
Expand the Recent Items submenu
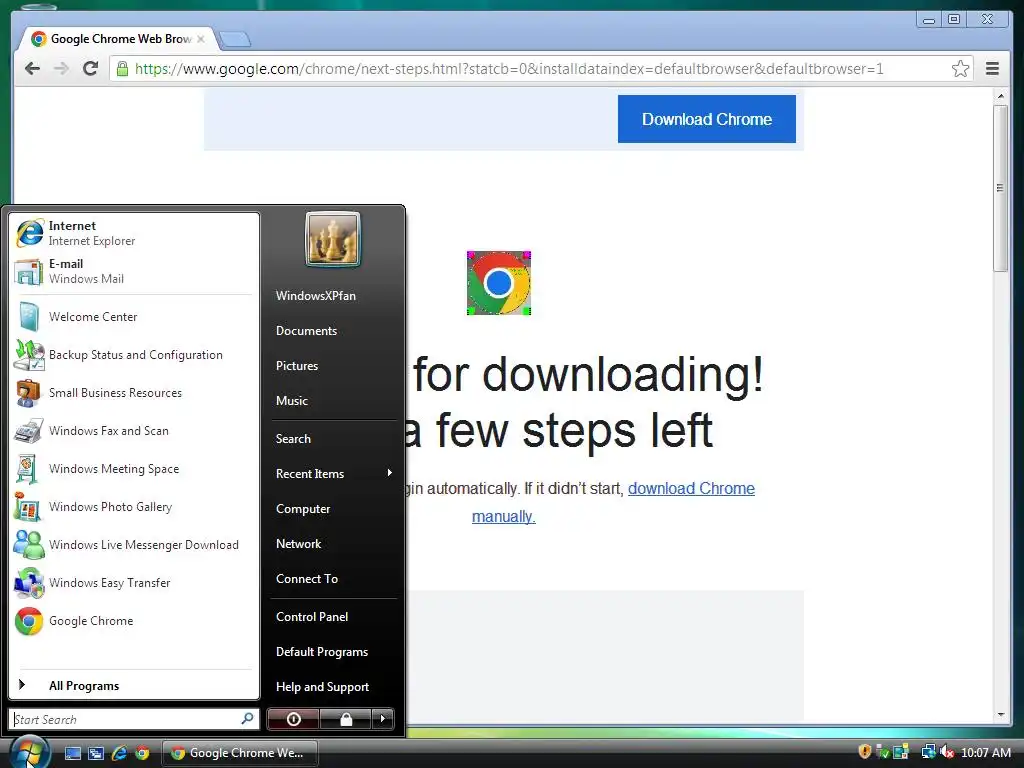click(333, 473)
